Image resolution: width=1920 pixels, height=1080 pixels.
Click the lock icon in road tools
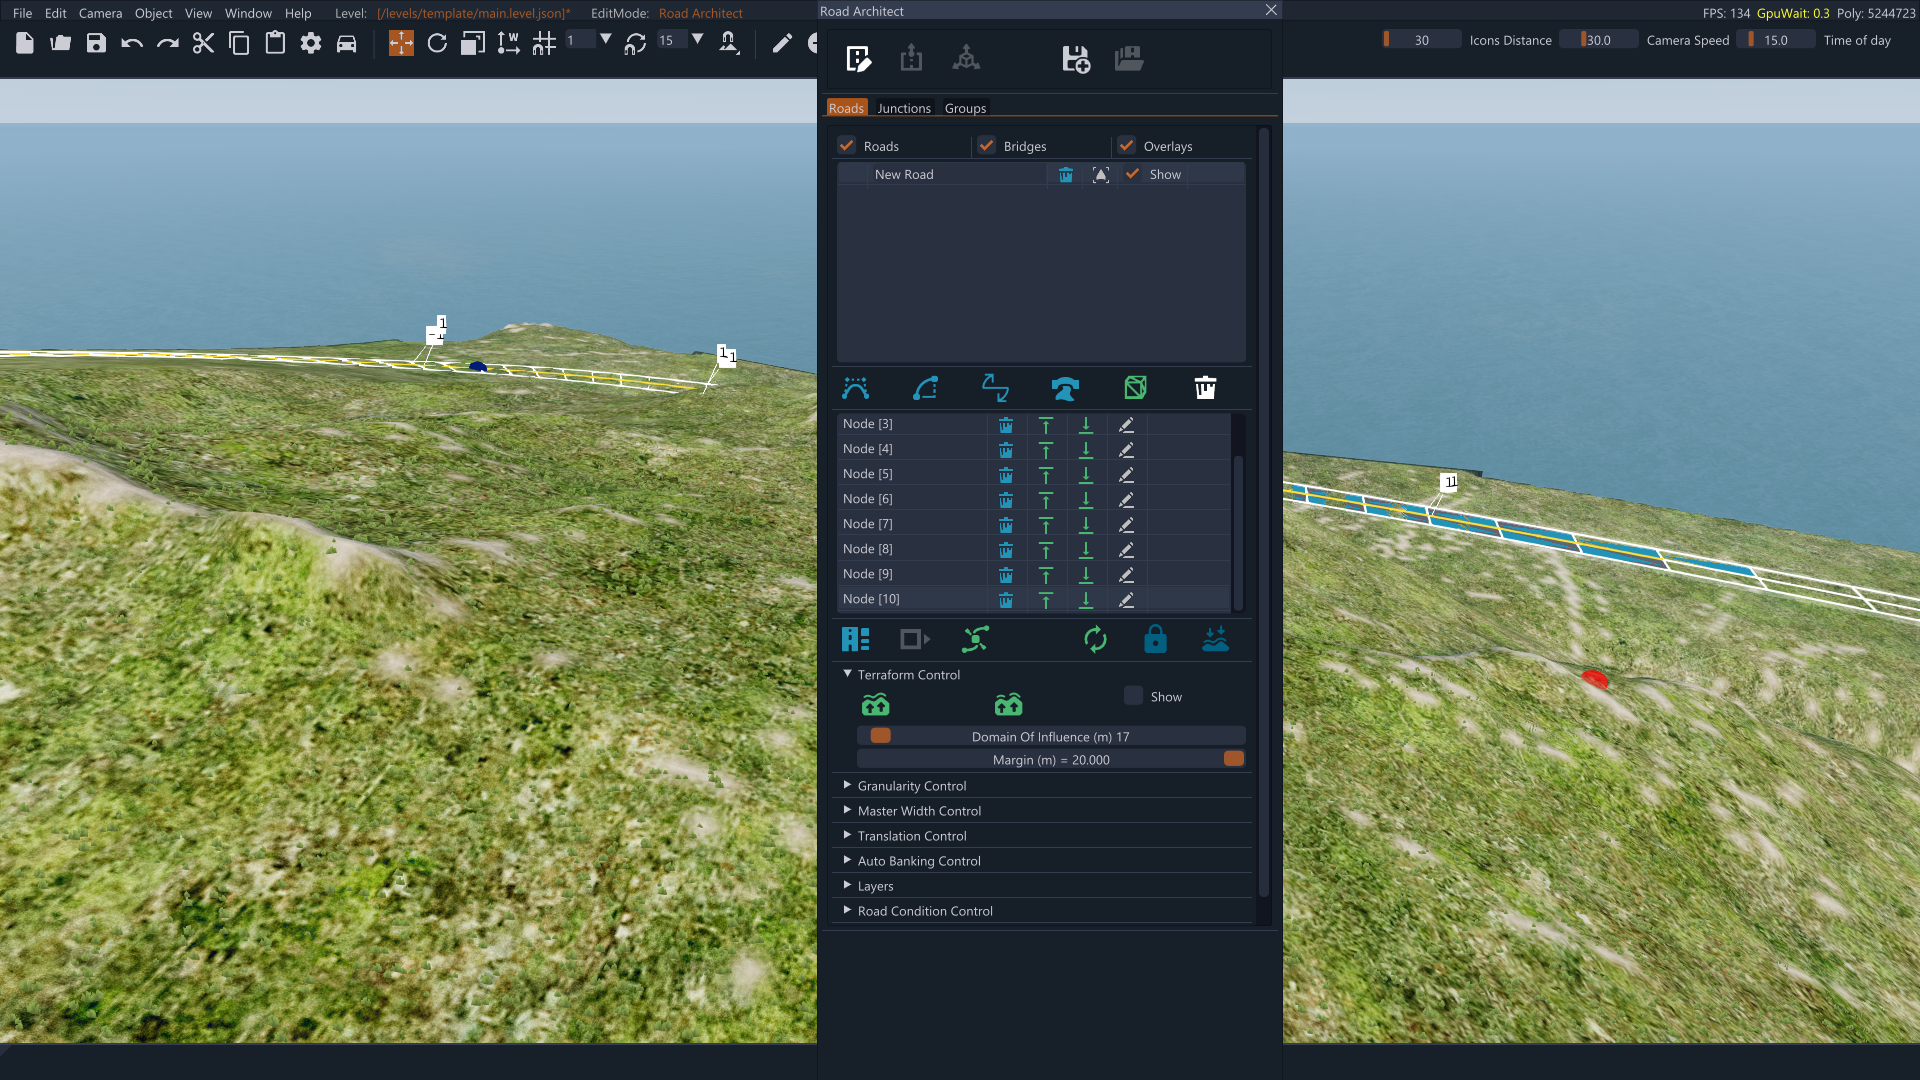[1155, 639]
